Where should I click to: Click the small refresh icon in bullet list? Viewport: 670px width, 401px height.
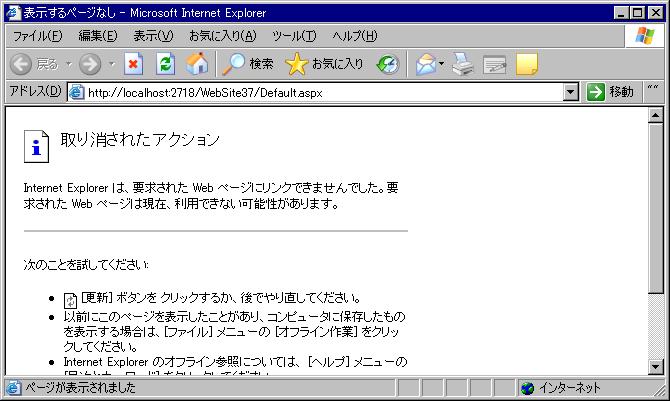[x=70, y=300]
